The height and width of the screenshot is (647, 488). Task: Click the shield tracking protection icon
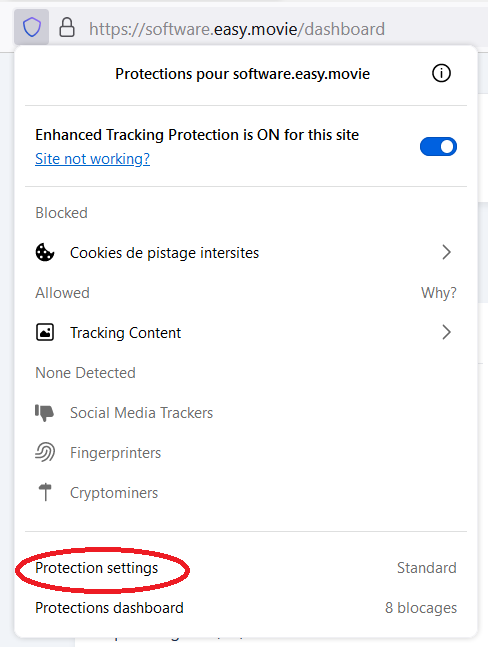32,27
